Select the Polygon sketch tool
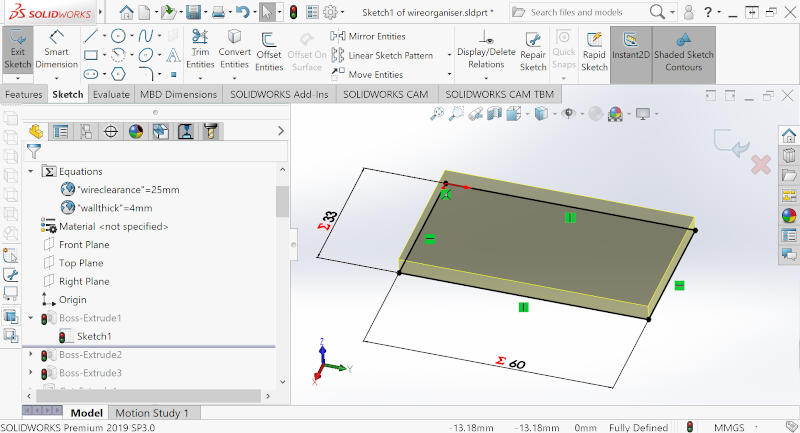This screenshot has width=800, height=433. [x=118, y=74]
